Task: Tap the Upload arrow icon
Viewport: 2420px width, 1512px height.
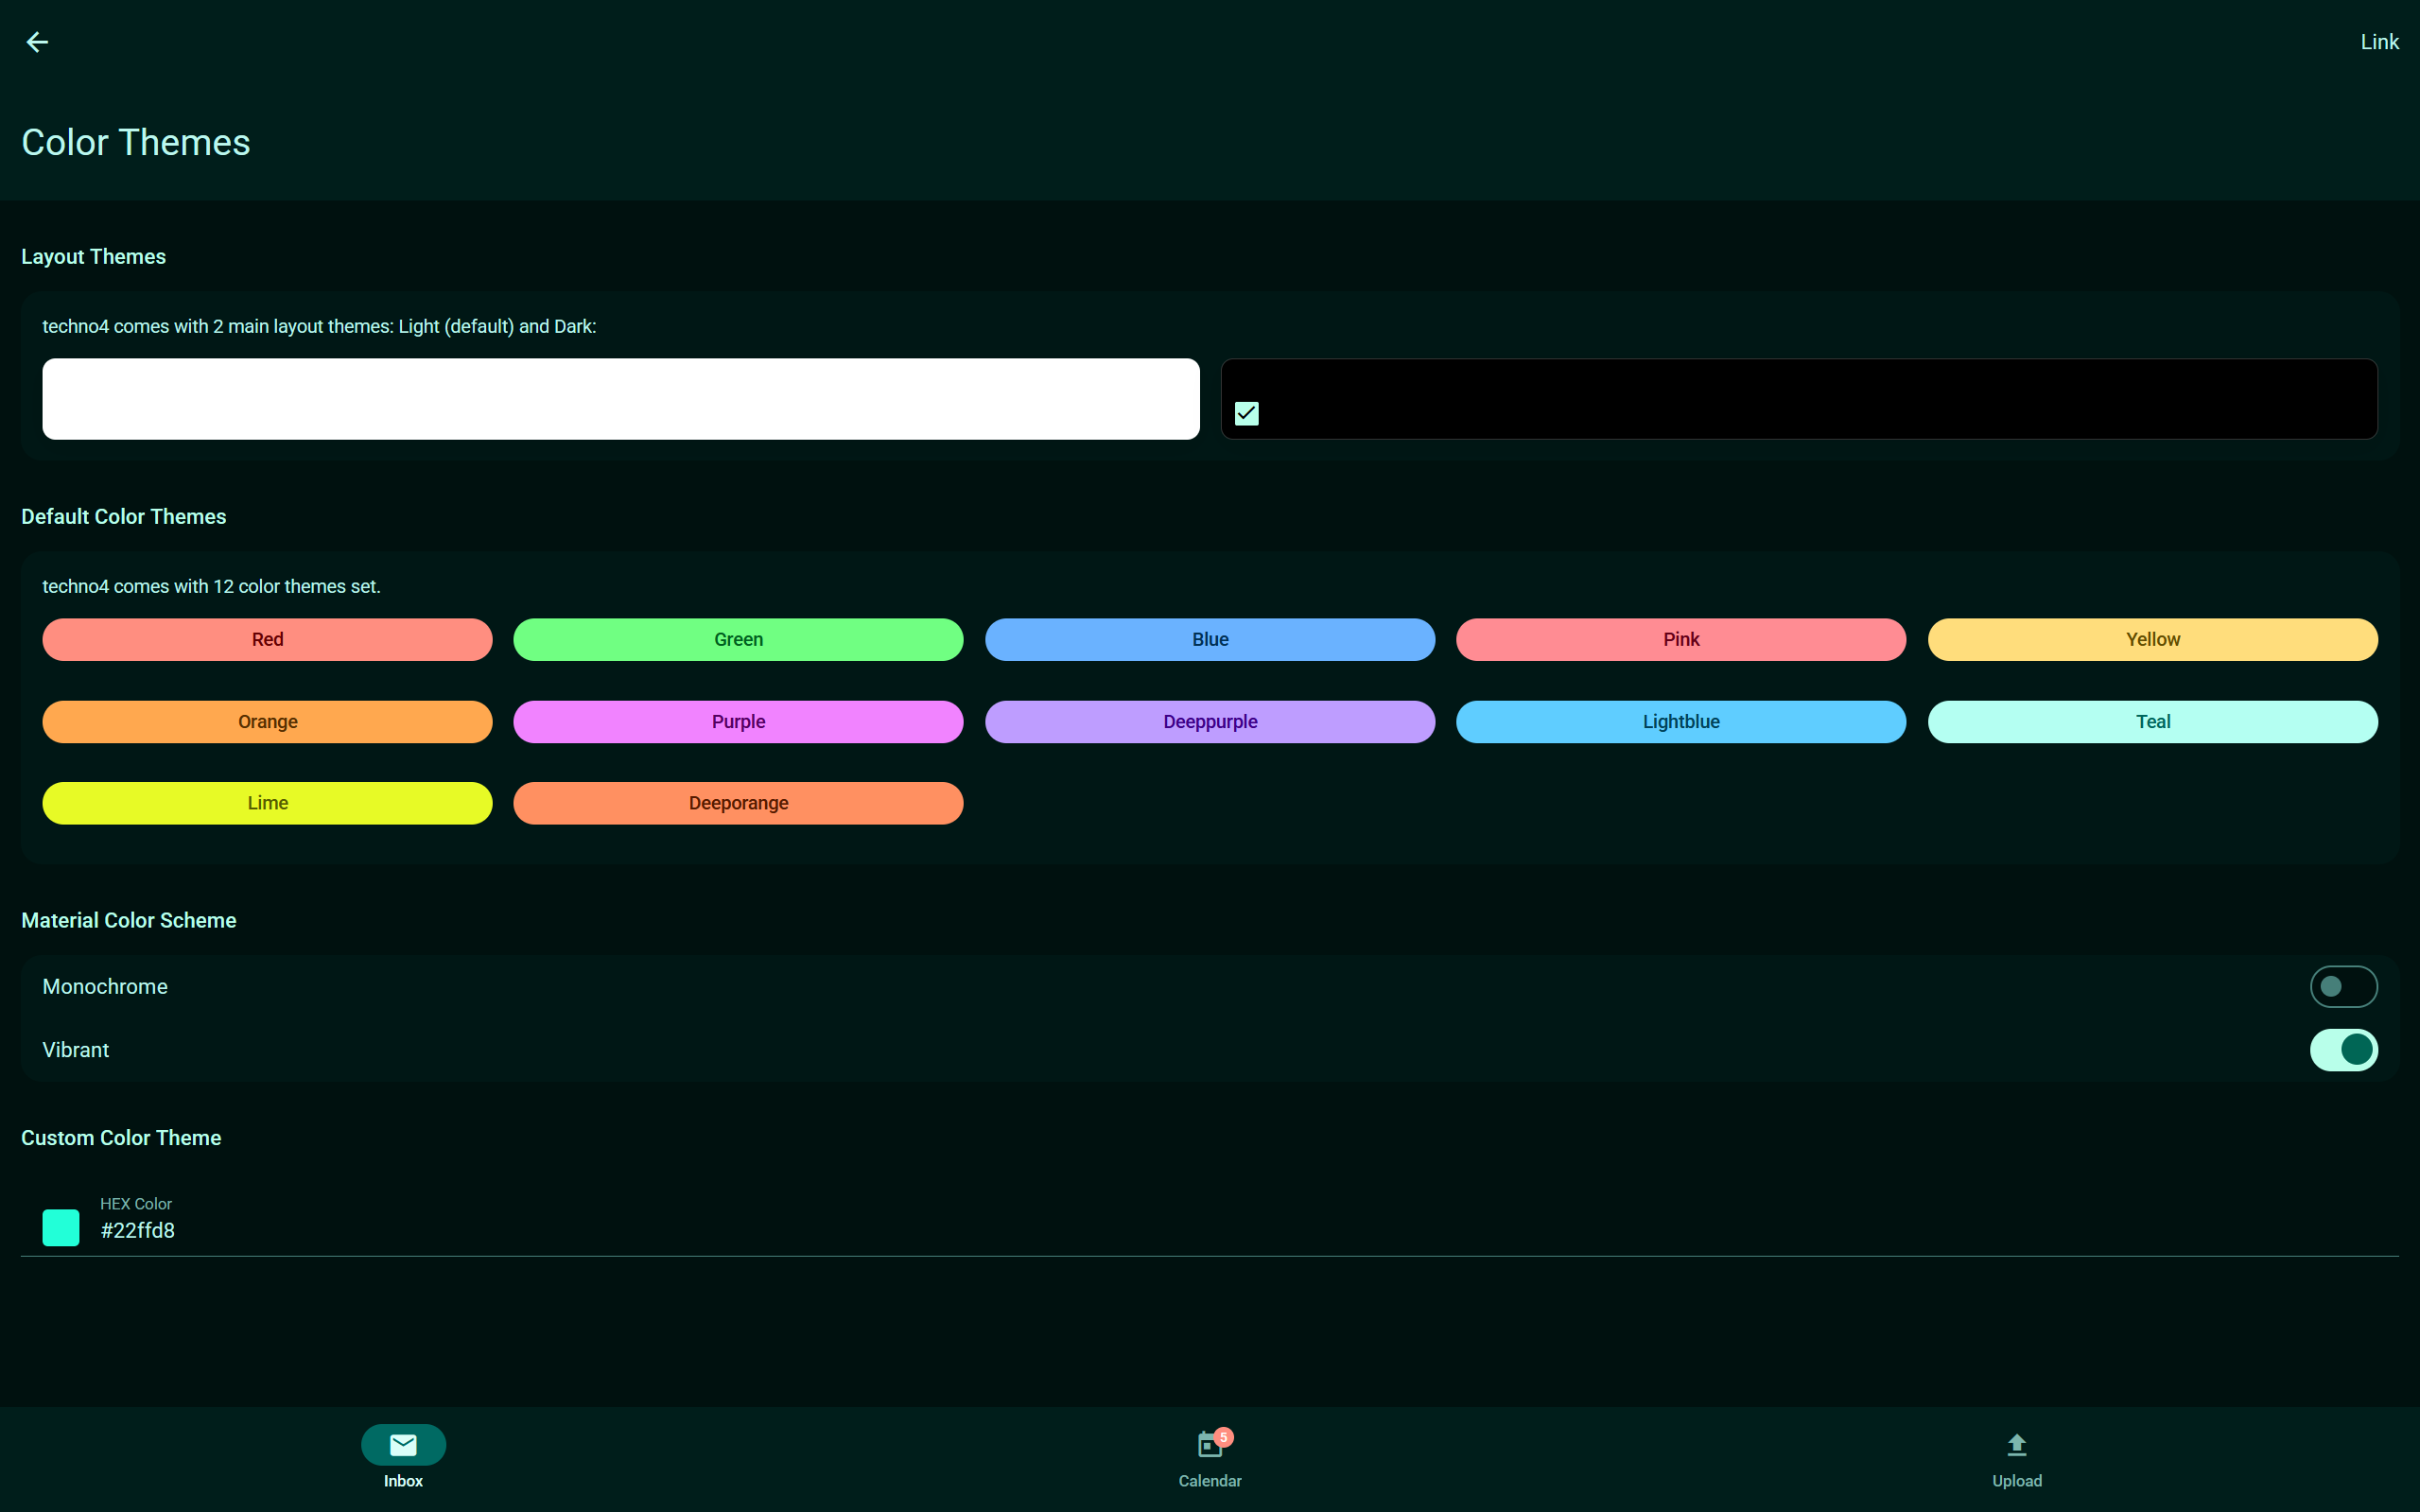Action: click(x=2016, y=1444)
